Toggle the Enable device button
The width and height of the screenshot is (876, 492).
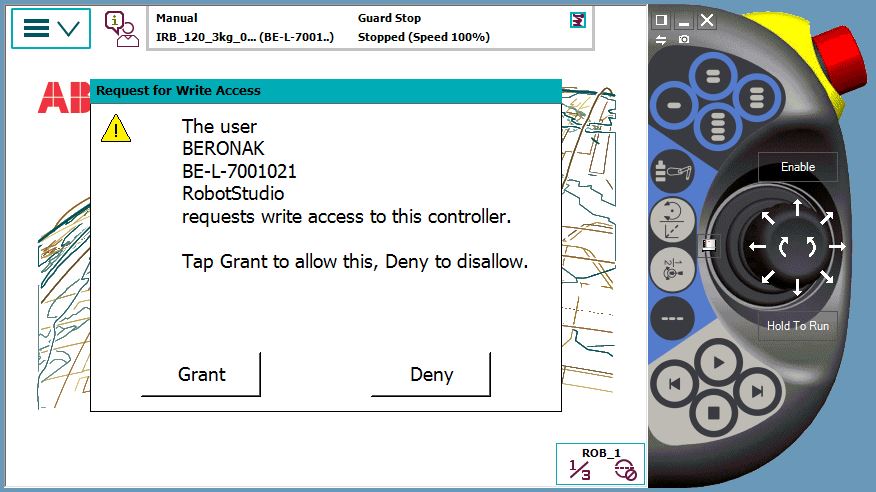tap(797, 167)
